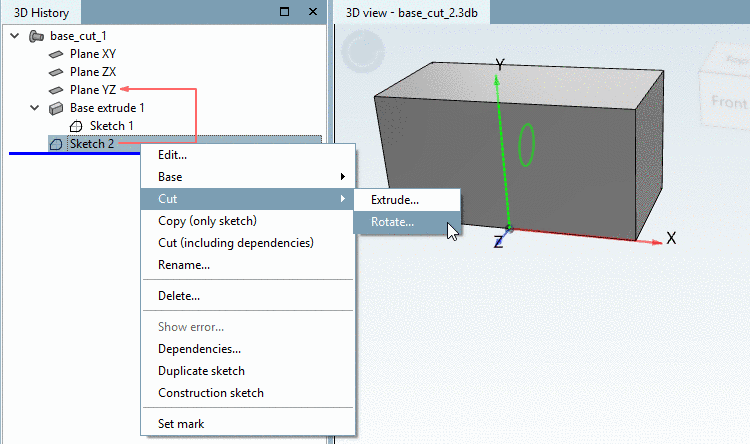The width and height of the screenshot is (750, 444).
Task: Maximize the 3D History panel
Action: (285, 11)
